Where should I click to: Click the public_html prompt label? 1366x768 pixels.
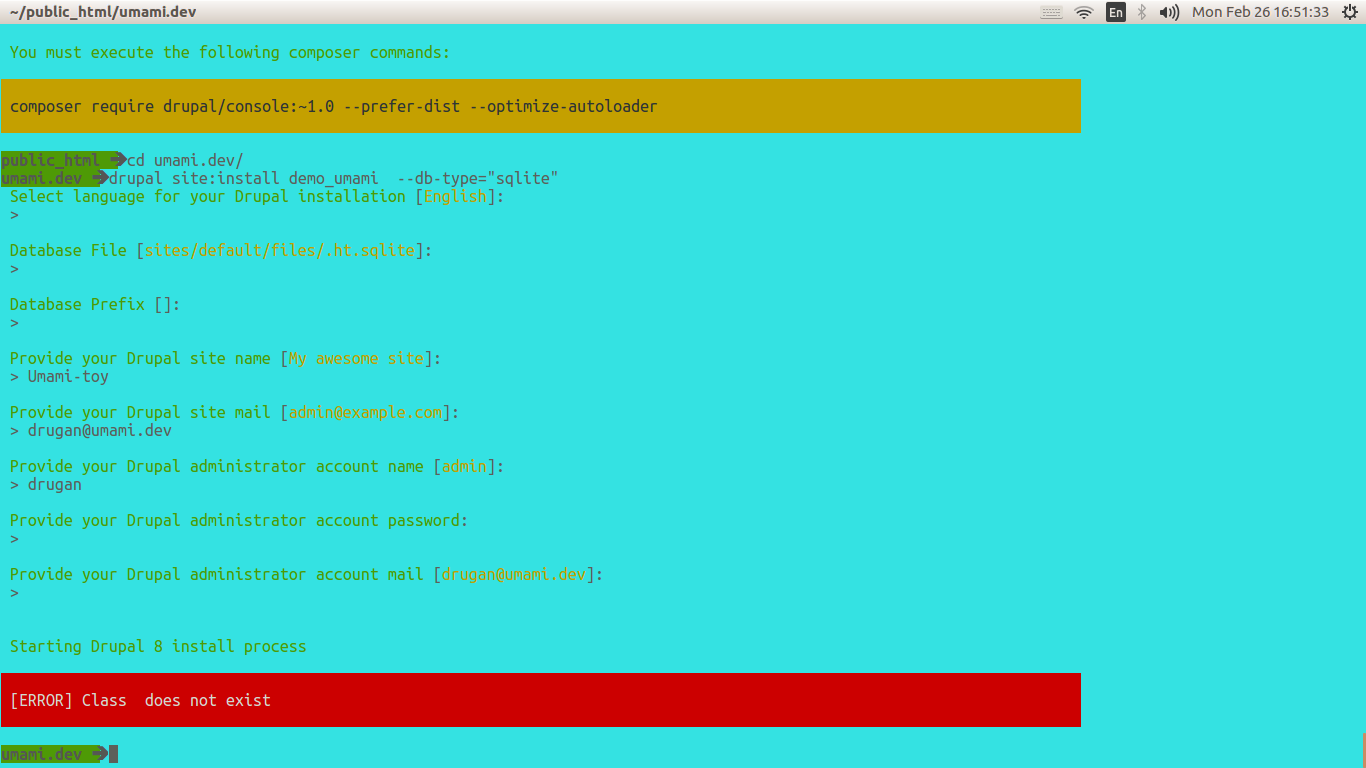coord(50,160)
